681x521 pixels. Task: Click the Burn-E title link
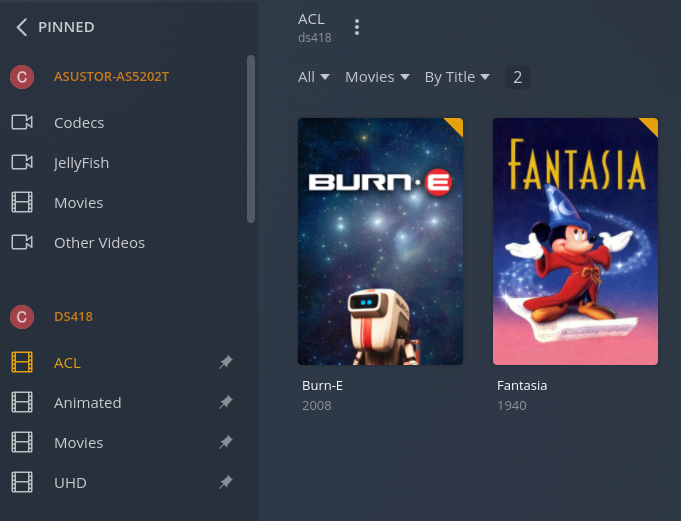[322, 386]
